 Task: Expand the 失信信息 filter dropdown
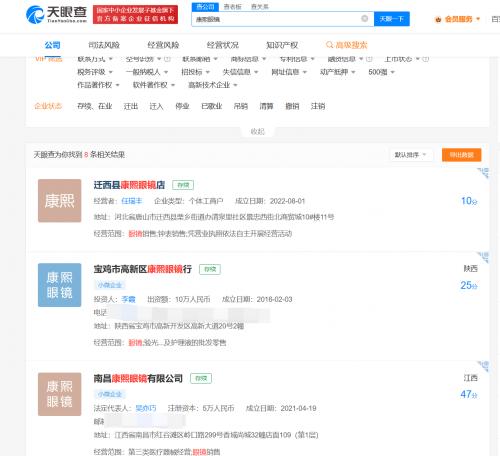[x=241, y=72]
